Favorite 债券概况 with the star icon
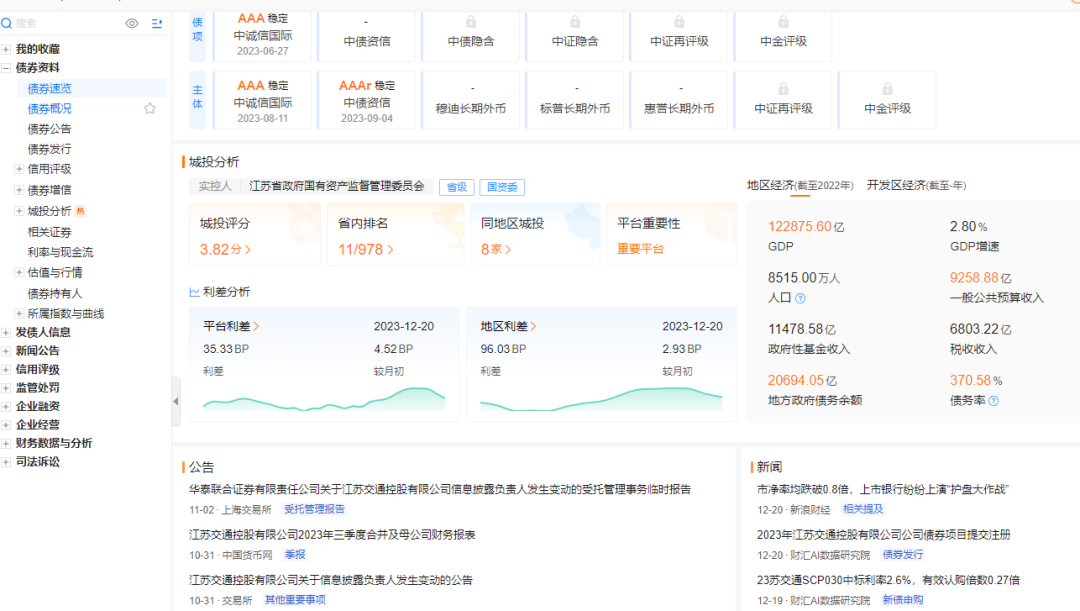The image size is (1080, 611). (149, 108)
